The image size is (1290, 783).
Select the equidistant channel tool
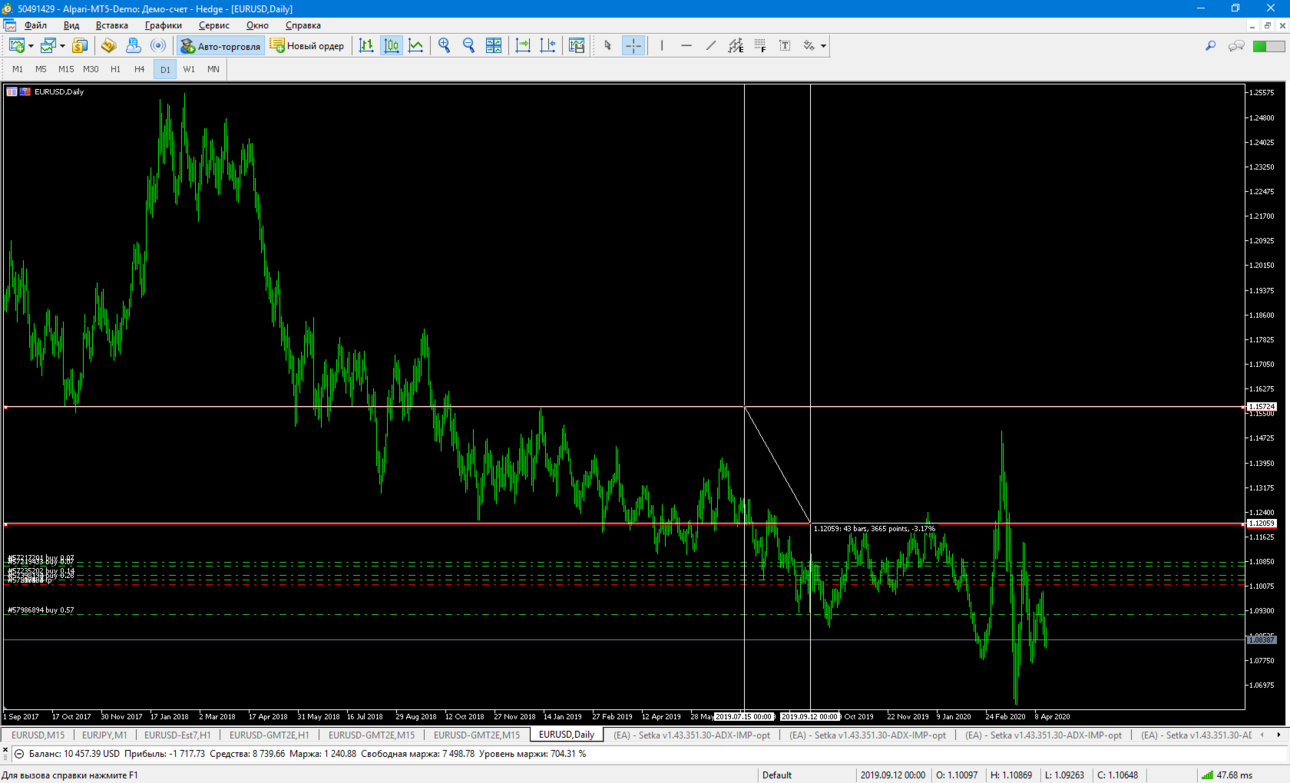[x=736, y=46]
